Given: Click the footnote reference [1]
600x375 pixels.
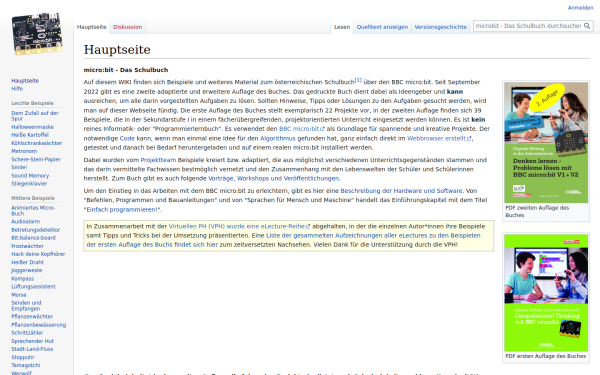Looking at the screenshot, I should [x=358, y=80].
